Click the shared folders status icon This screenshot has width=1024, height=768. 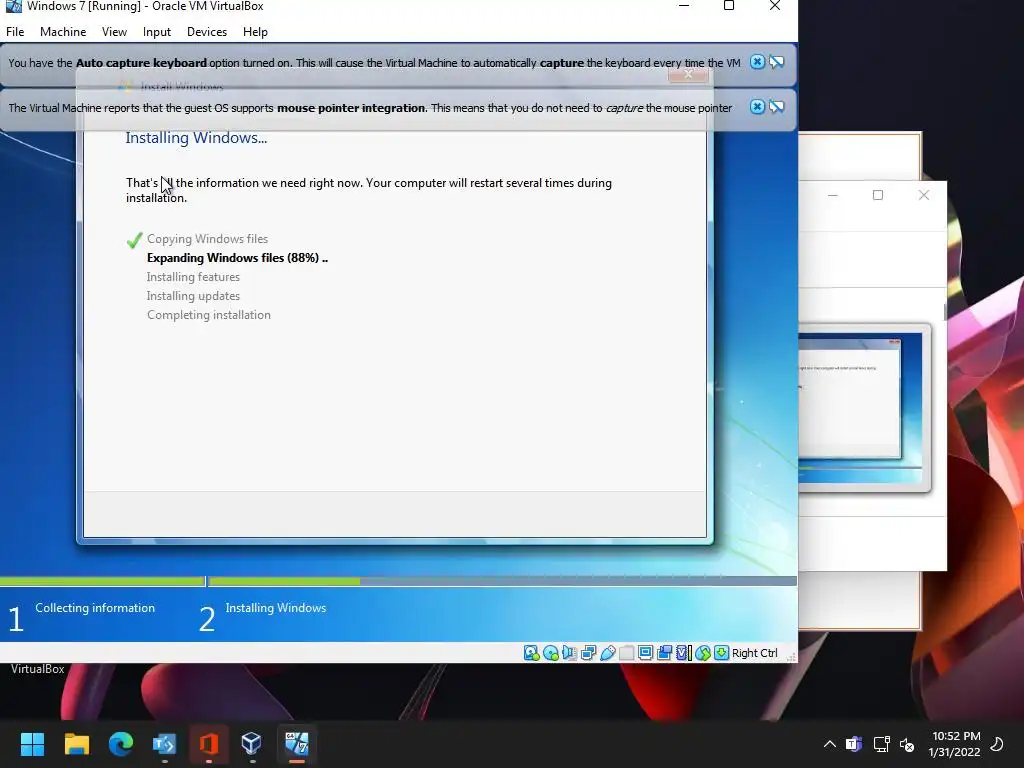click(x=626, y=652)
